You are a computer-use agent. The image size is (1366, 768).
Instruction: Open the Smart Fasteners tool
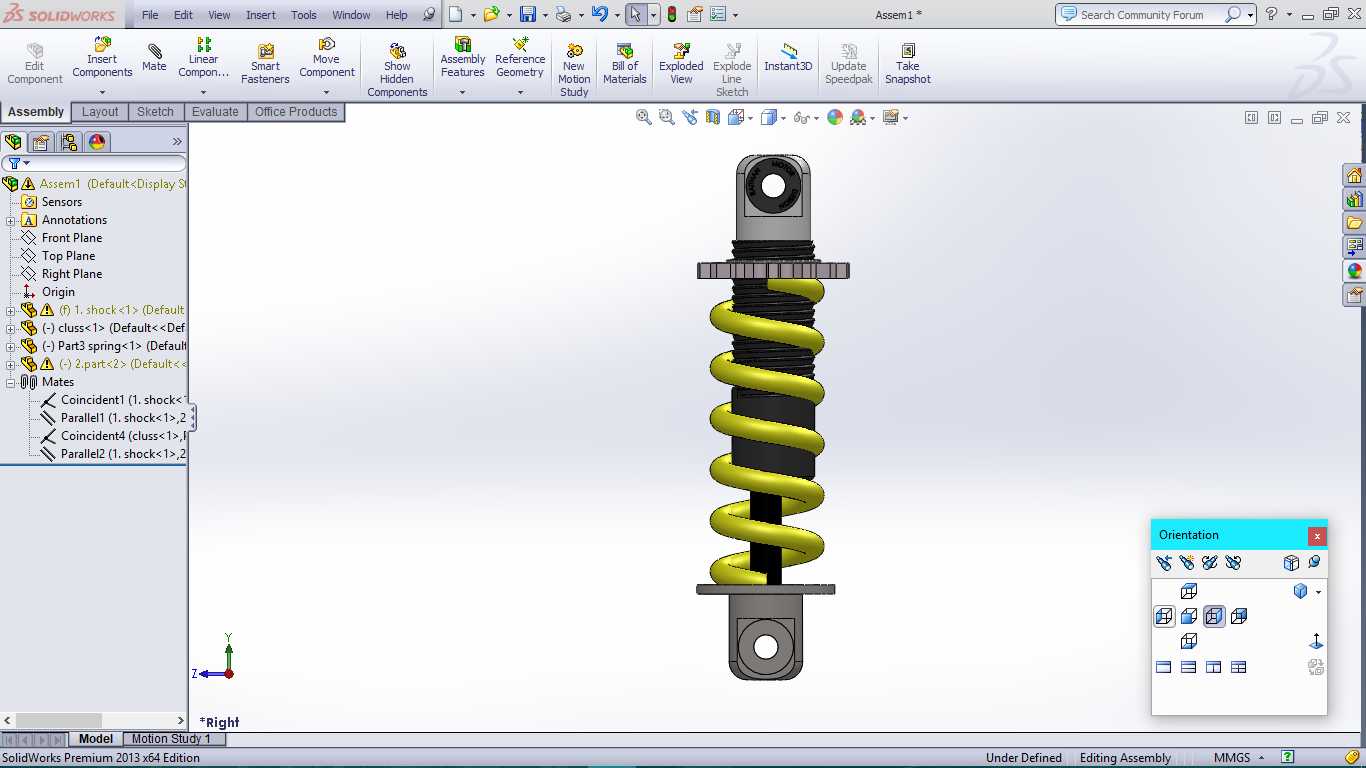(x=265, y=64)
